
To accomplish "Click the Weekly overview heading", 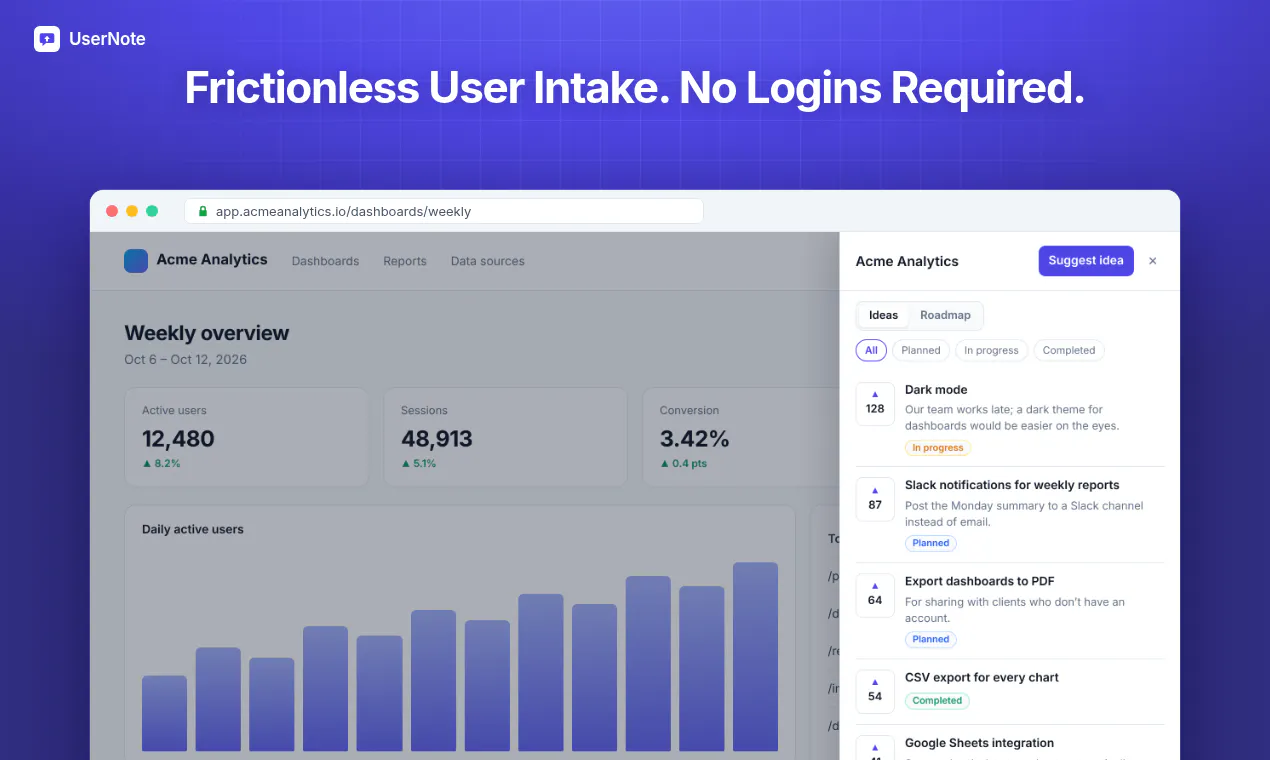I will 207,333.
